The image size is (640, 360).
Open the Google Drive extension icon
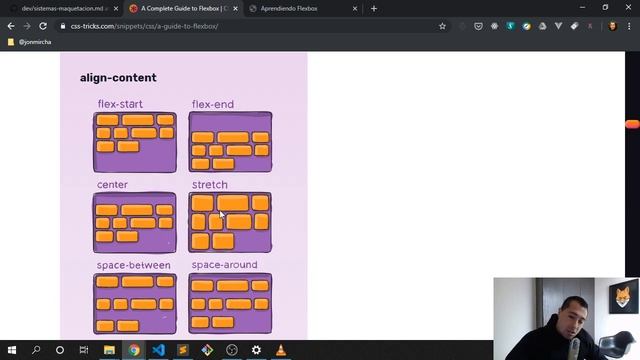point(542,26)
